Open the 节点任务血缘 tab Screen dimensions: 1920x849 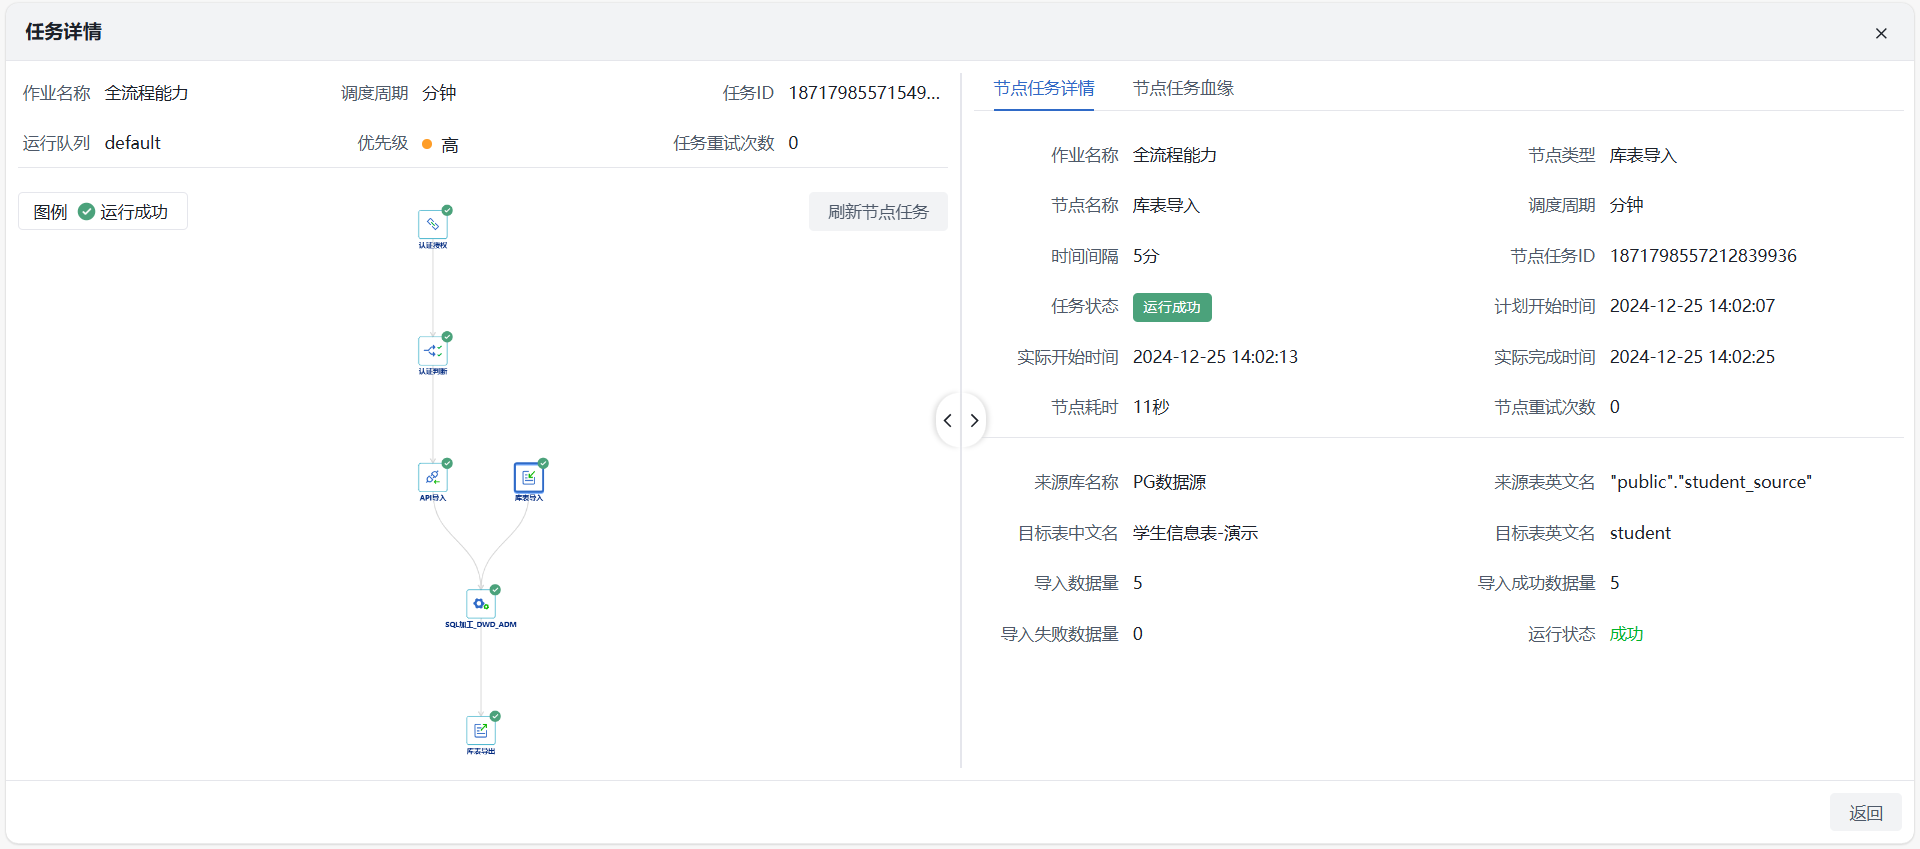pyautogui.click(x=1182, y=89)
